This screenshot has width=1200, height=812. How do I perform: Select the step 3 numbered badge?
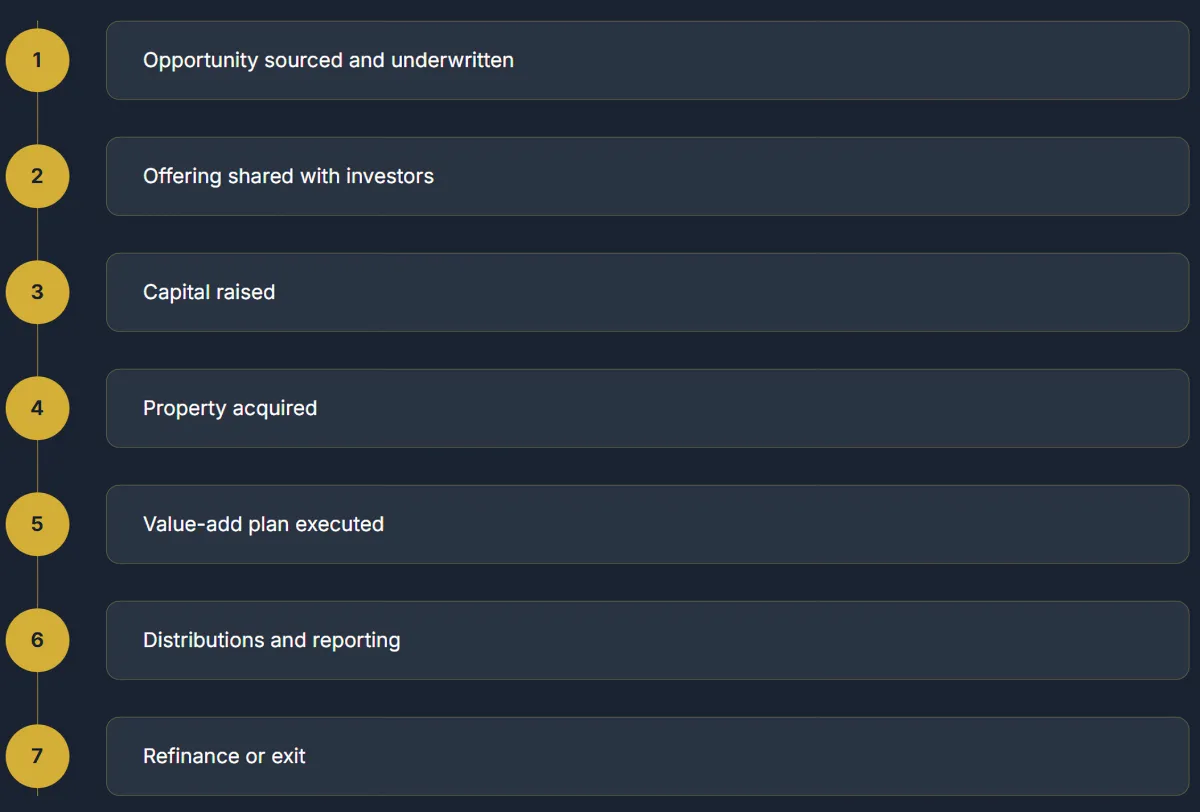click(37, 292)
